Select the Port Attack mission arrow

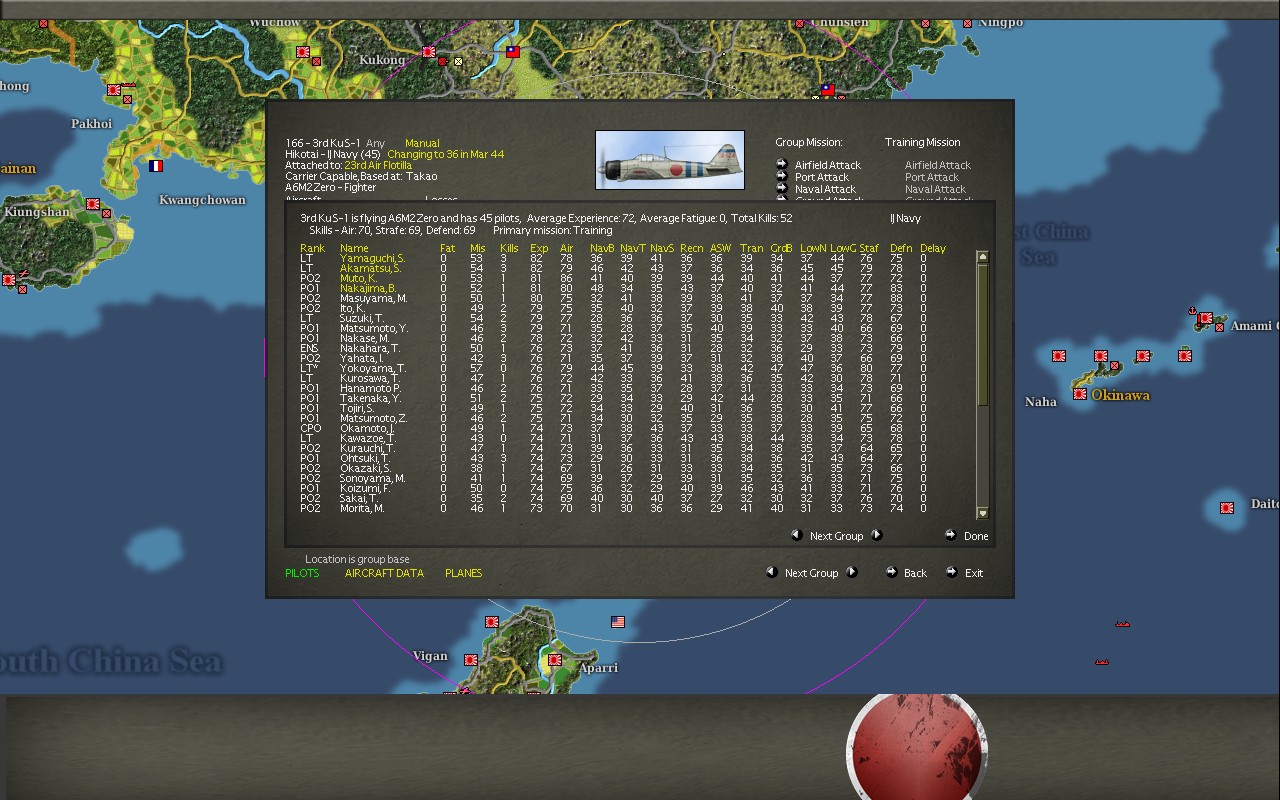pos(782,176)
